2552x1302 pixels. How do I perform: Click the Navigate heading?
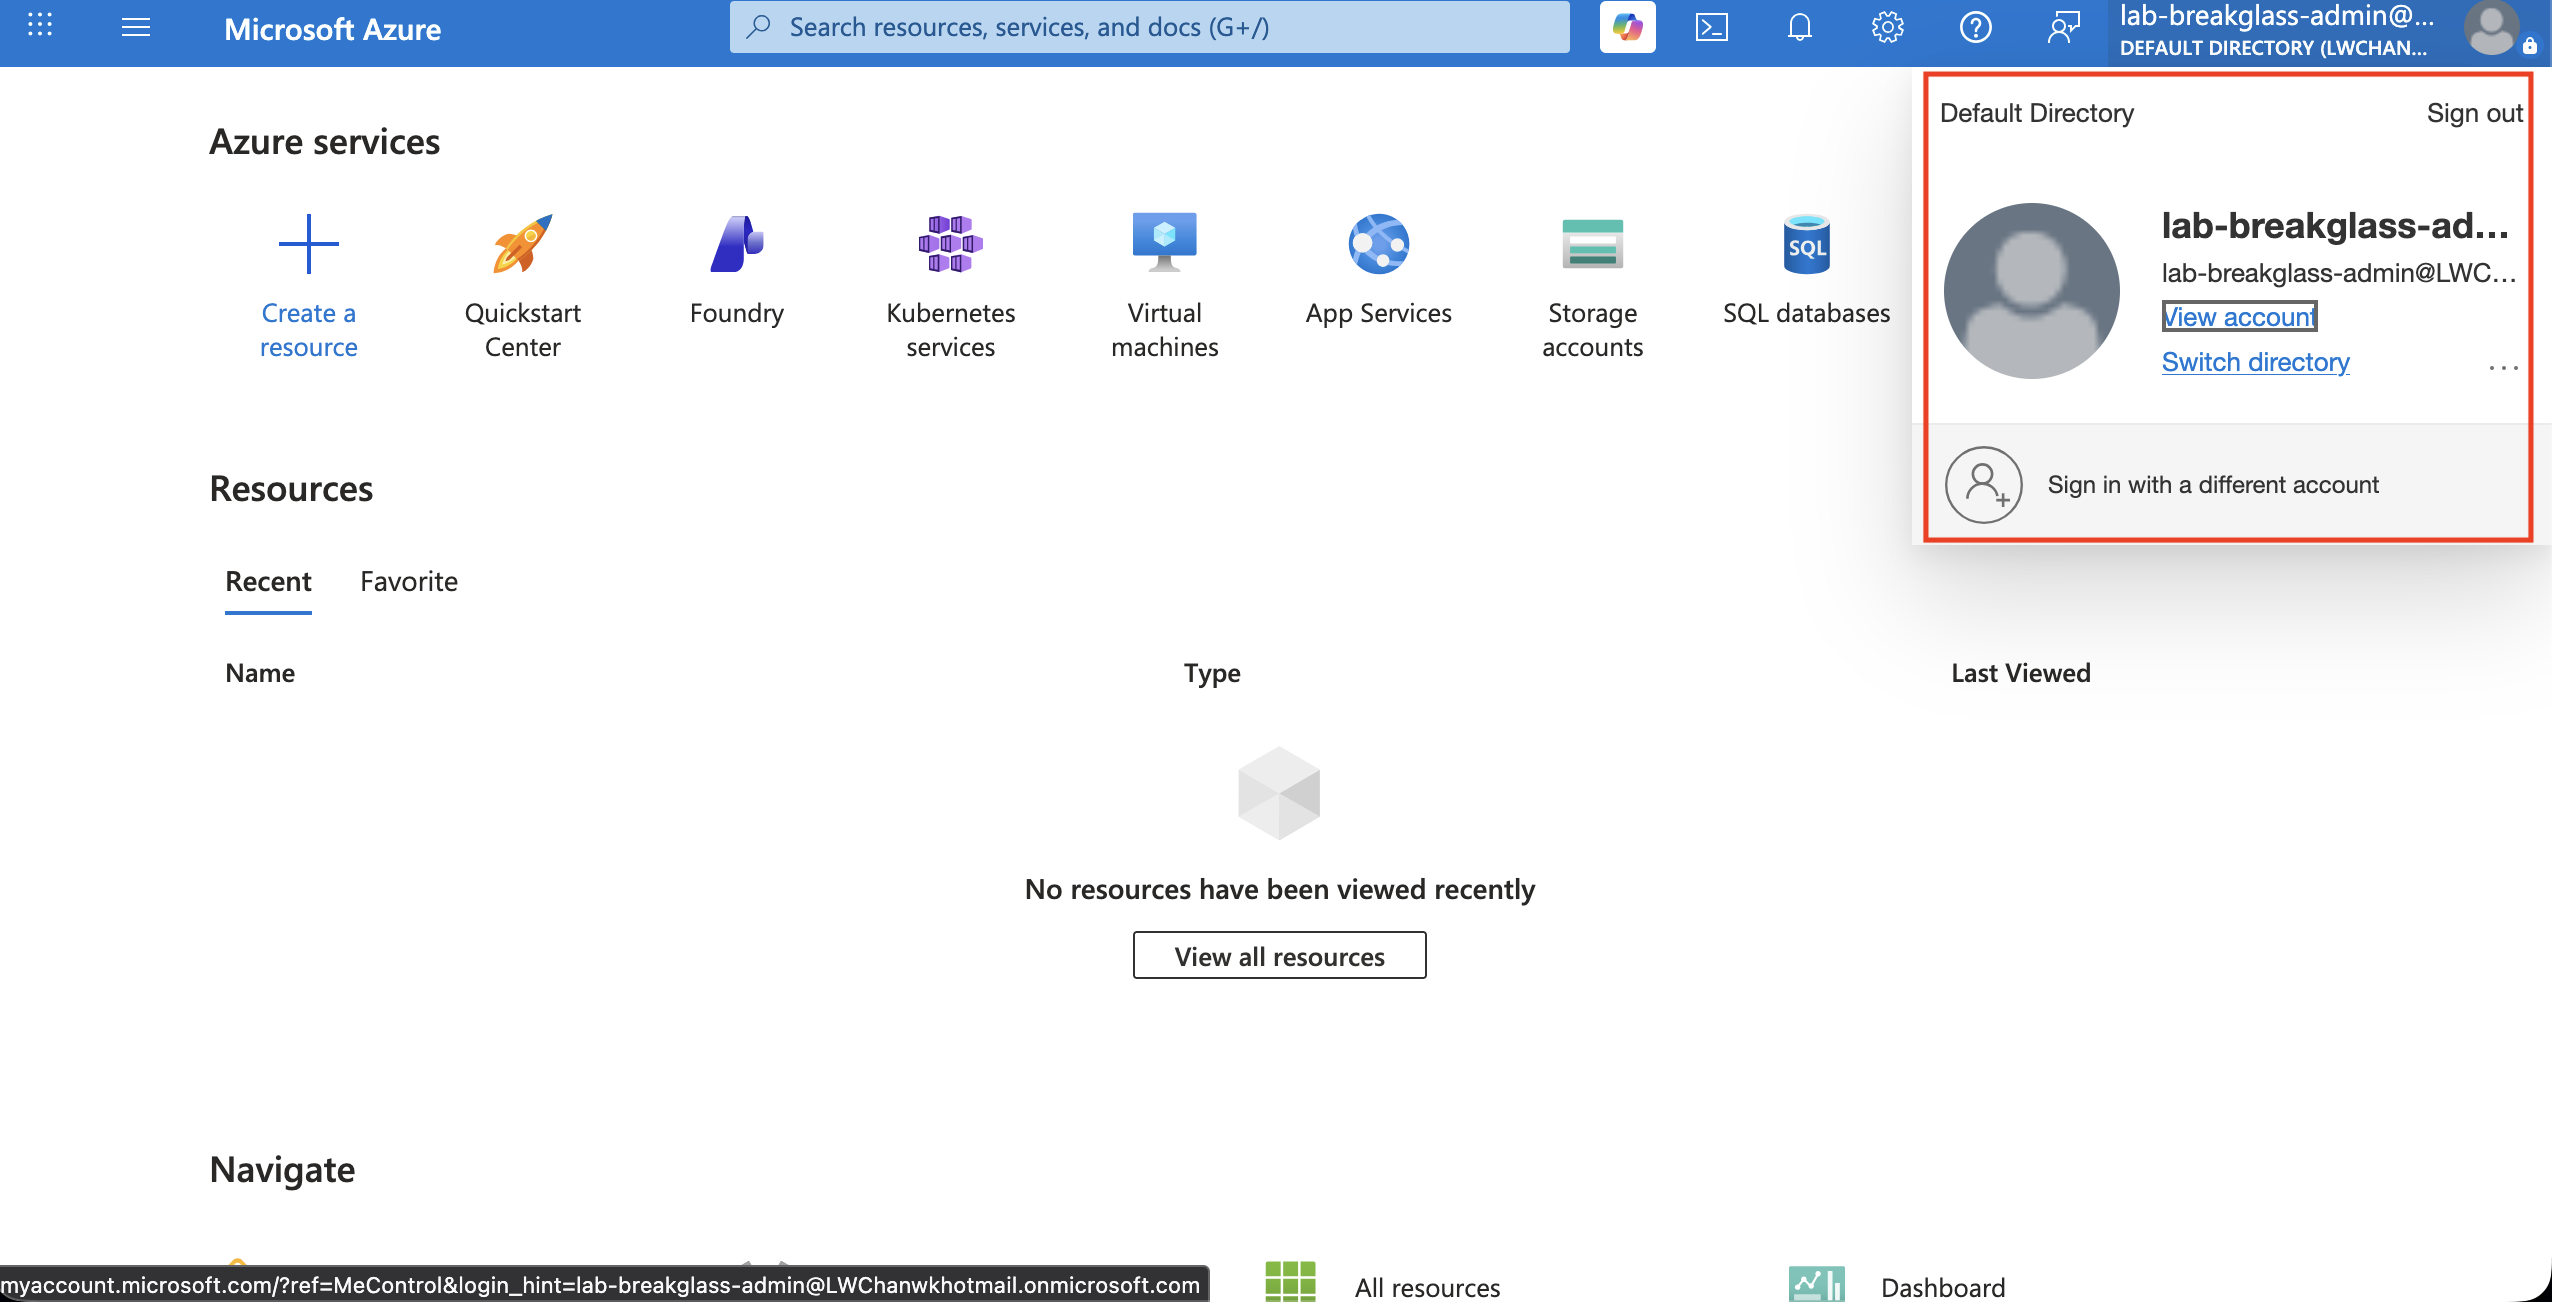tap(283, 1169)
